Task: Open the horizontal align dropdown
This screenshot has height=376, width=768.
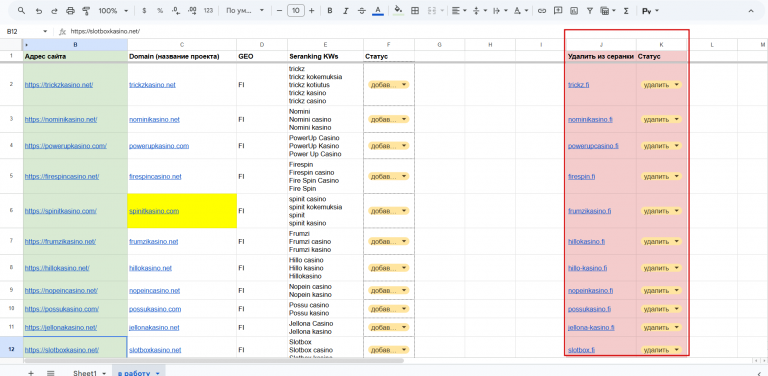Action: click(x=458, y=11)
